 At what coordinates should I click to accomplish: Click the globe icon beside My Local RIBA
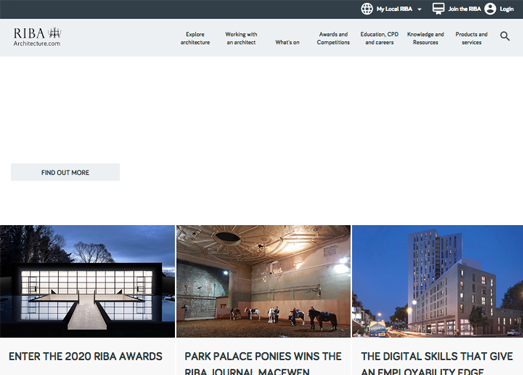367,9
